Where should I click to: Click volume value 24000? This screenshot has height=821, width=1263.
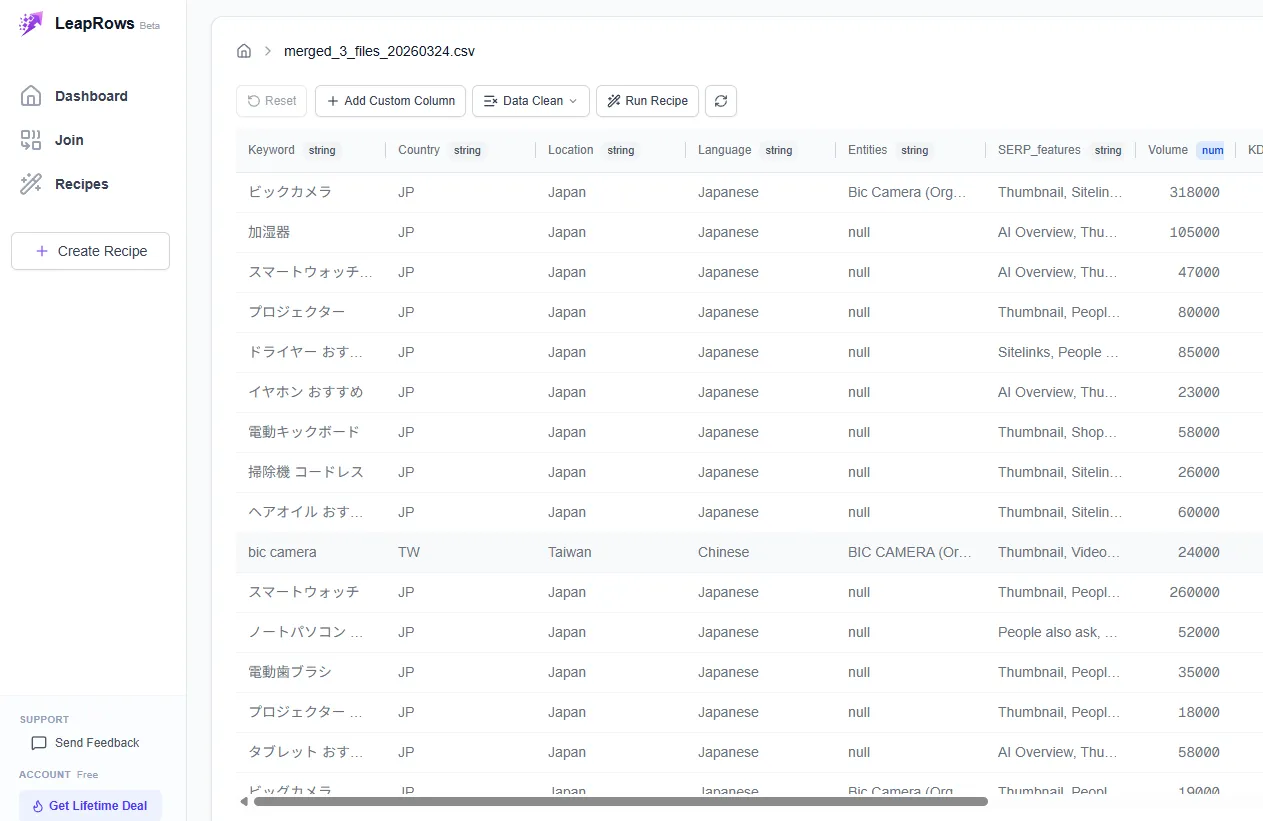(1199, 552)
